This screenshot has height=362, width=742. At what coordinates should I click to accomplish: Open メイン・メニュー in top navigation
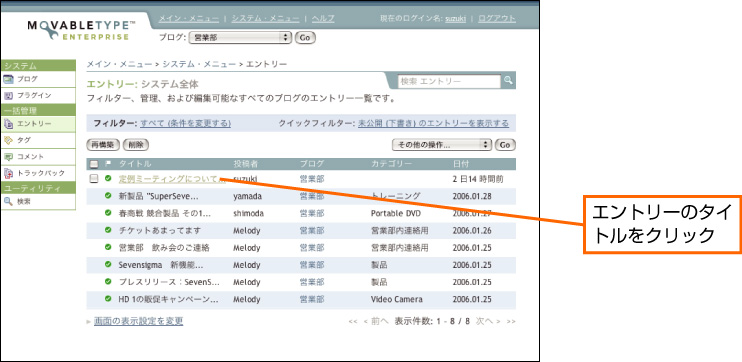[x=188, y=18]
